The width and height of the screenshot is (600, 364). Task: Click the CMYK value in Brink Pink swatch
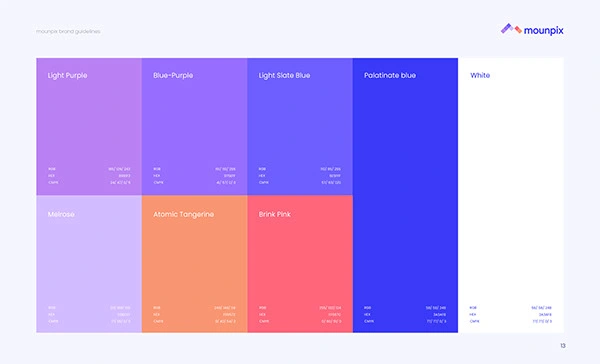331,322
